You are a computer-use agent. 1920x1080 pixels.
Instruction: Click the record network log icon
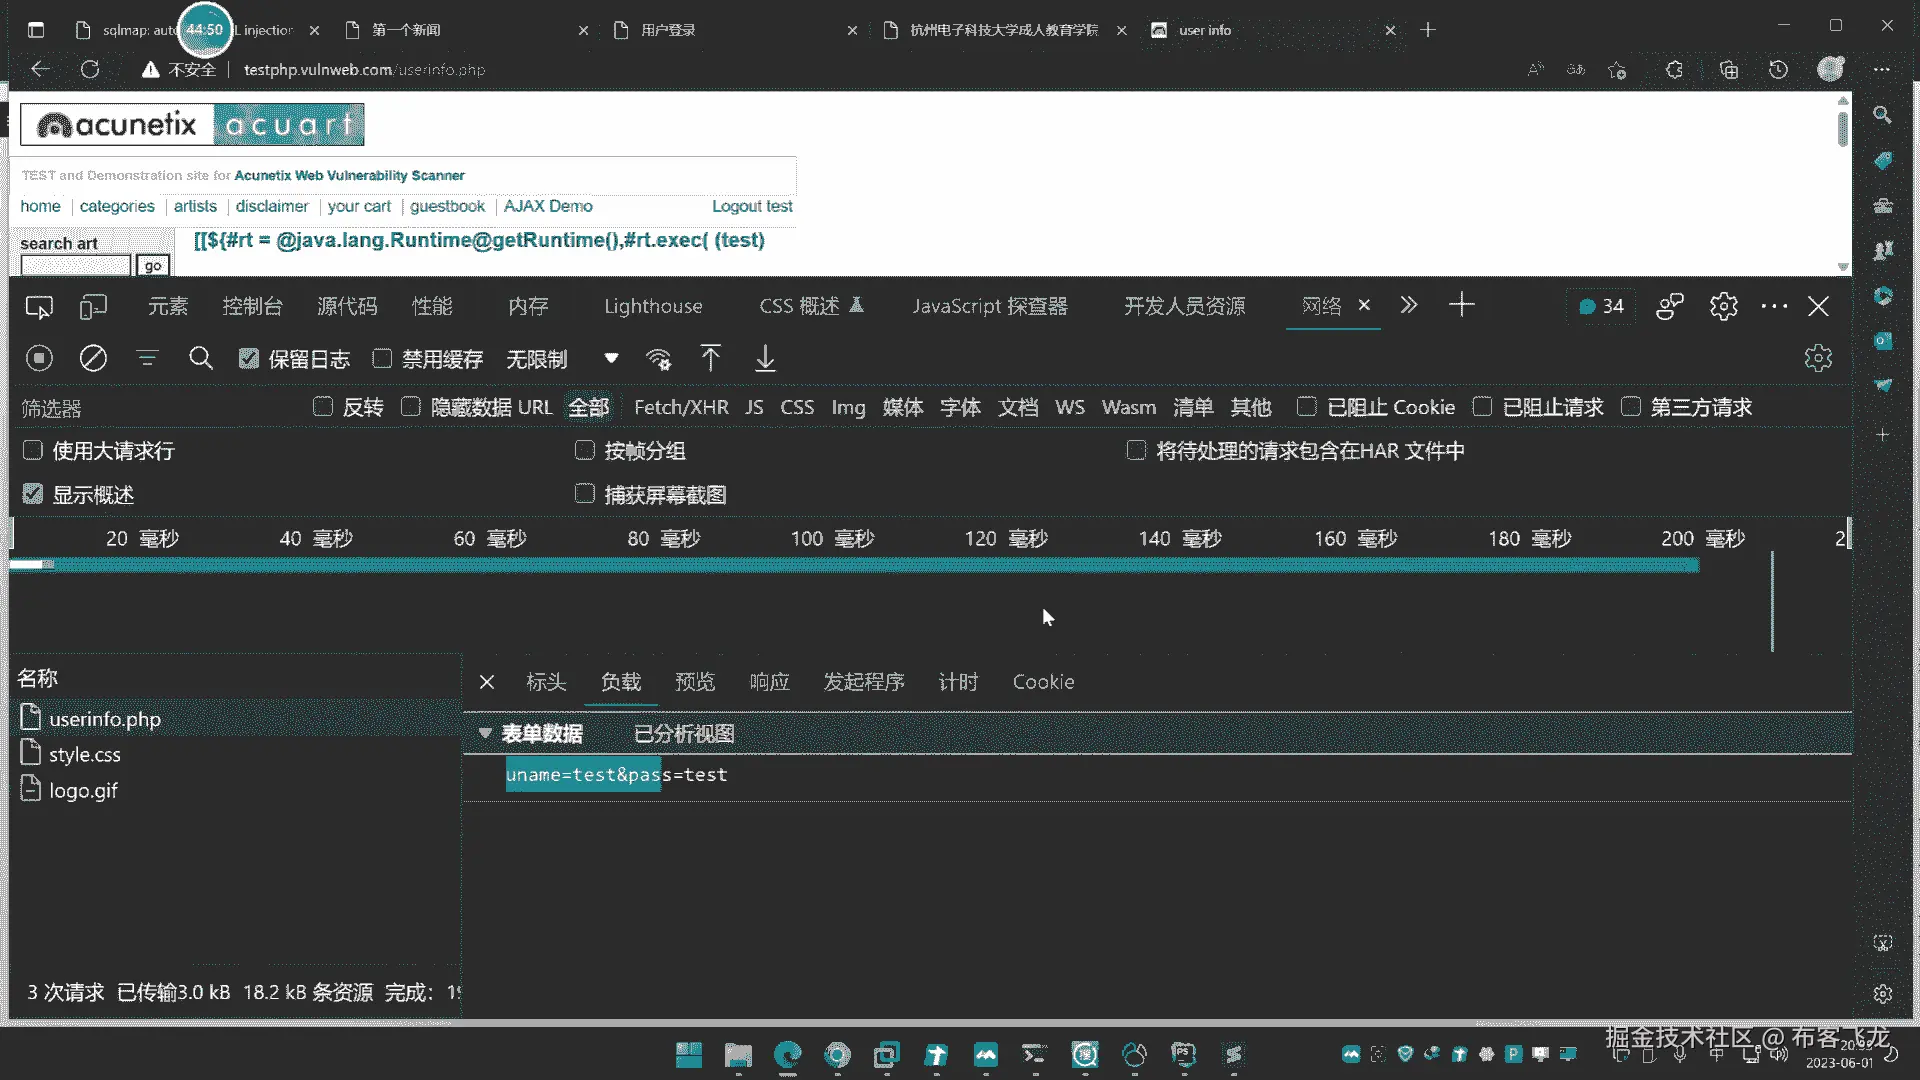[39, 358]
